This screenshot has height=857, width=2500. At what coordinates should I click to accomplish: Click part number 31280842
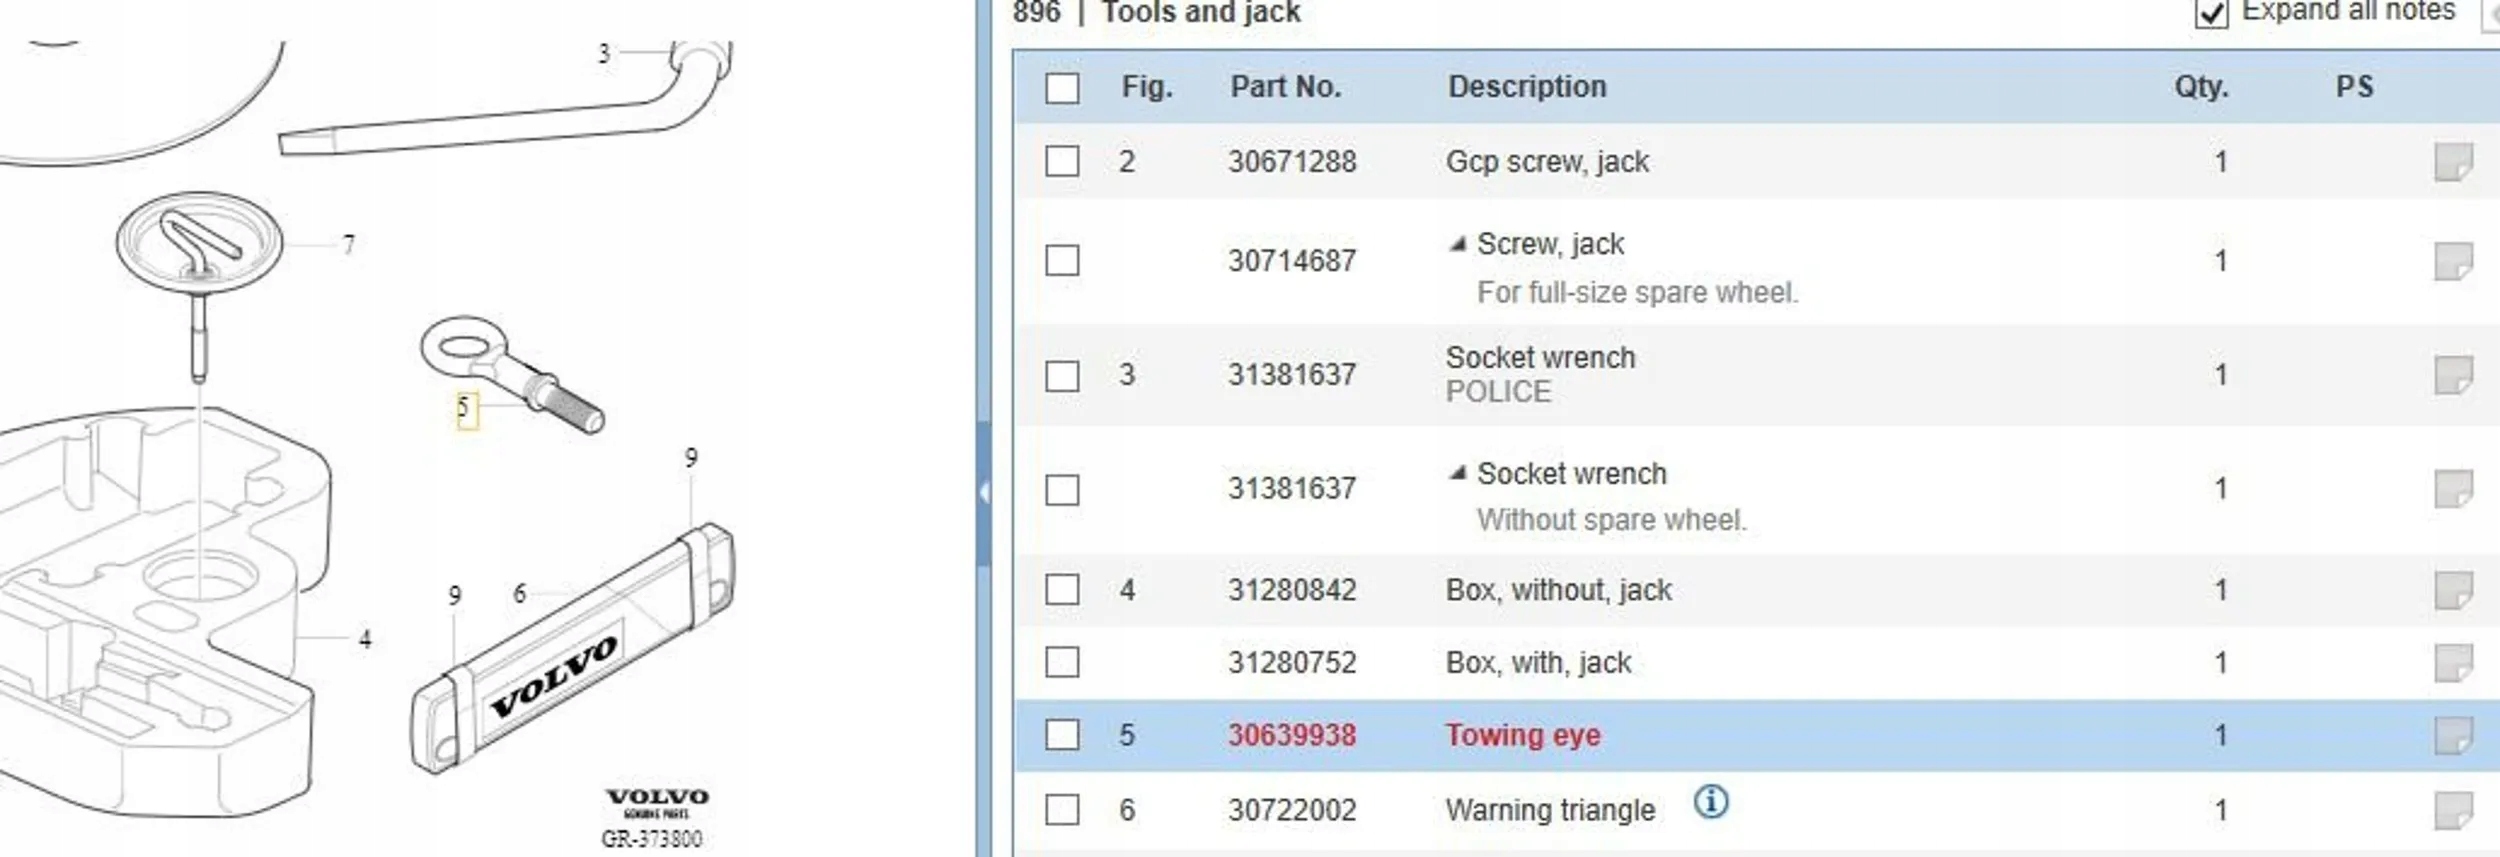tap(1292, 590)
